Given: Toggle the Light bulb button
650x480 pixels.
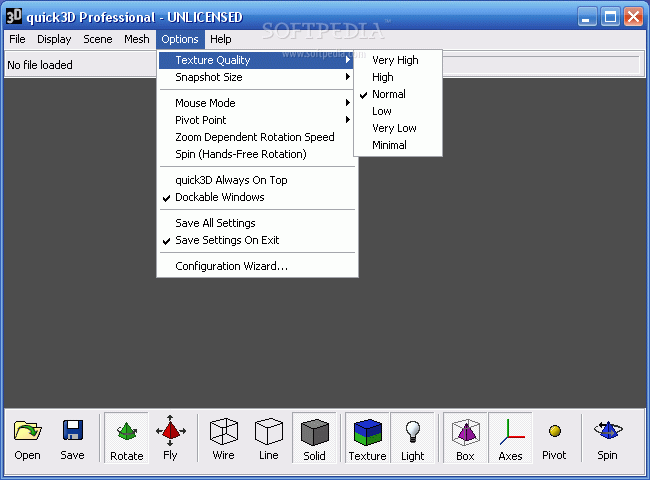Looking at the screenshot, I should point(412,438).
